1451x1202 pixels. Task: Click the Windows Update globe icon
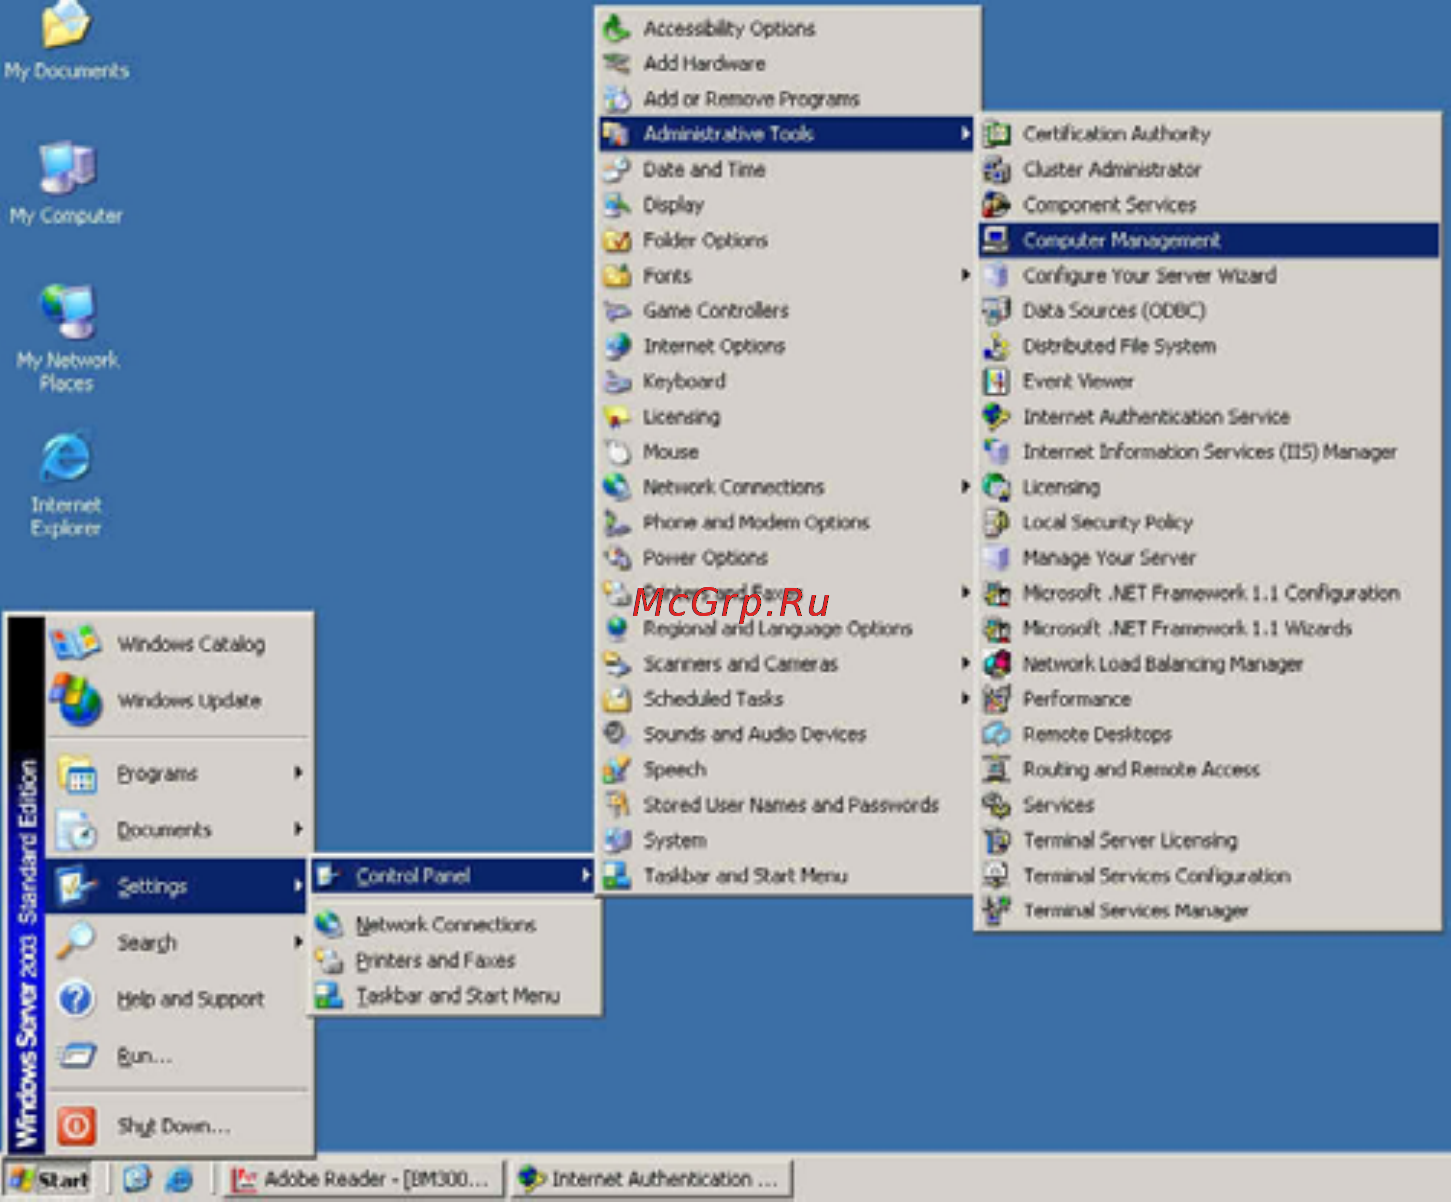76,699
